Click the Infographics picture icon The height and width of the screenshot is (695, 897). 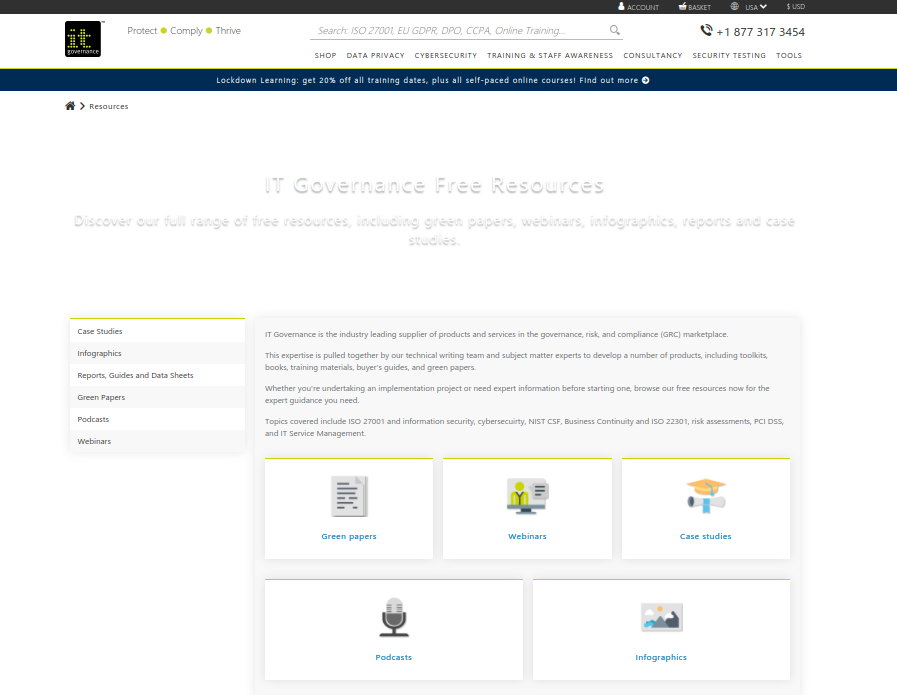pos(661,617)
